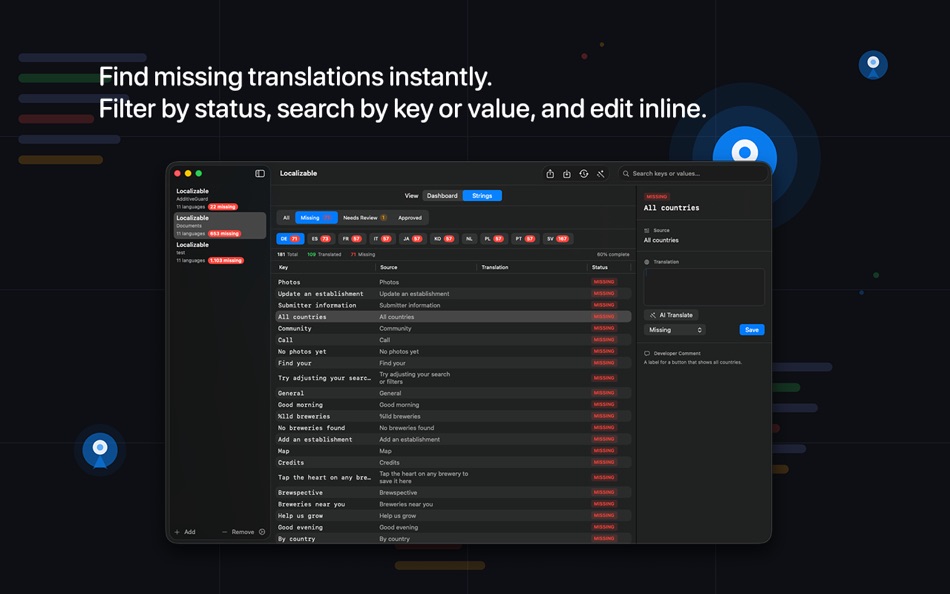Click Add at sidebar bottom
Image resolution: width=950 pixels, height=594 pixels.
(185, 532)
